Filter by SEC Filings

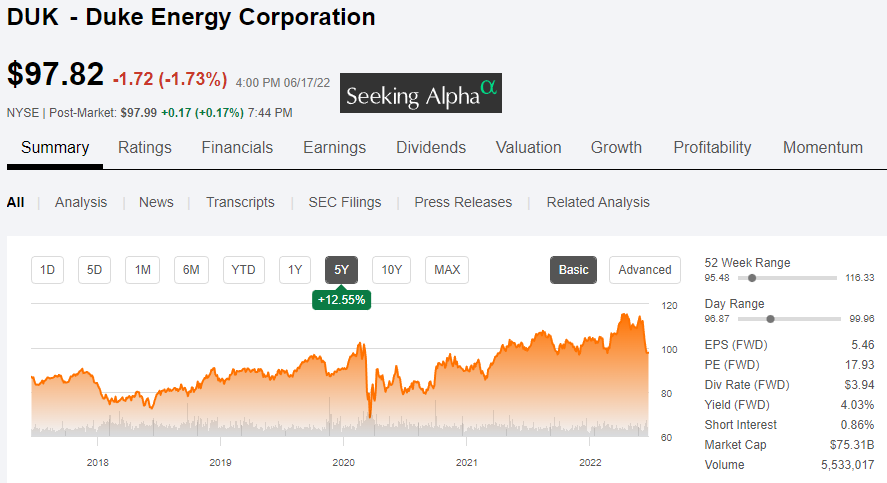[x=344, y=202]
